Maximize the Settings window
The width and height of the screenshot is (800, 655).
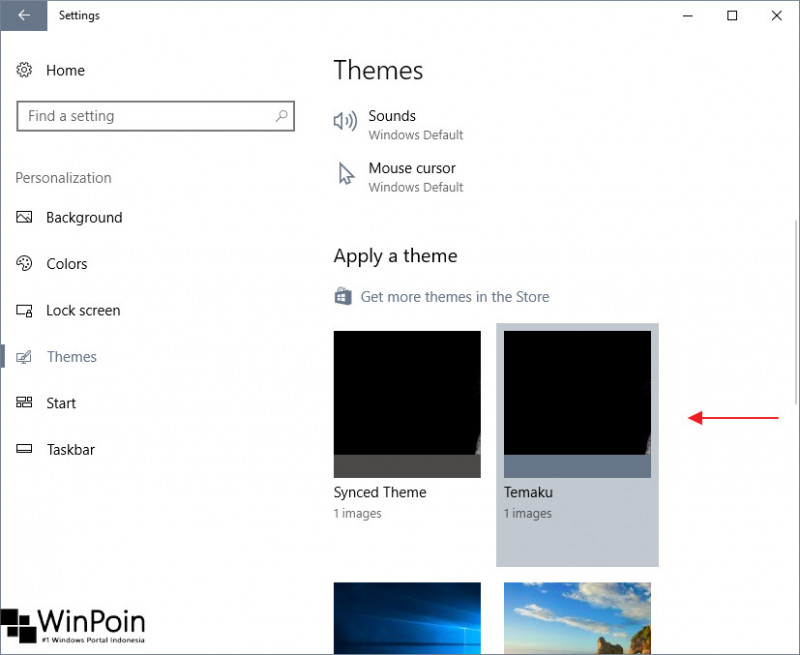click(x=732, y=16)
